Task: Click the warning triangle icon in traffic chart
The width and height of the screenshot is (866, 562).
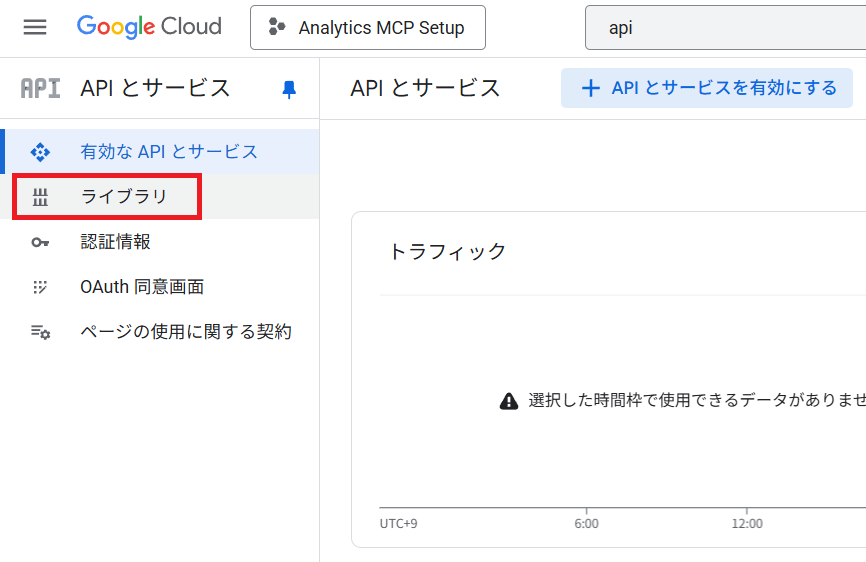Action: point(509,401)
